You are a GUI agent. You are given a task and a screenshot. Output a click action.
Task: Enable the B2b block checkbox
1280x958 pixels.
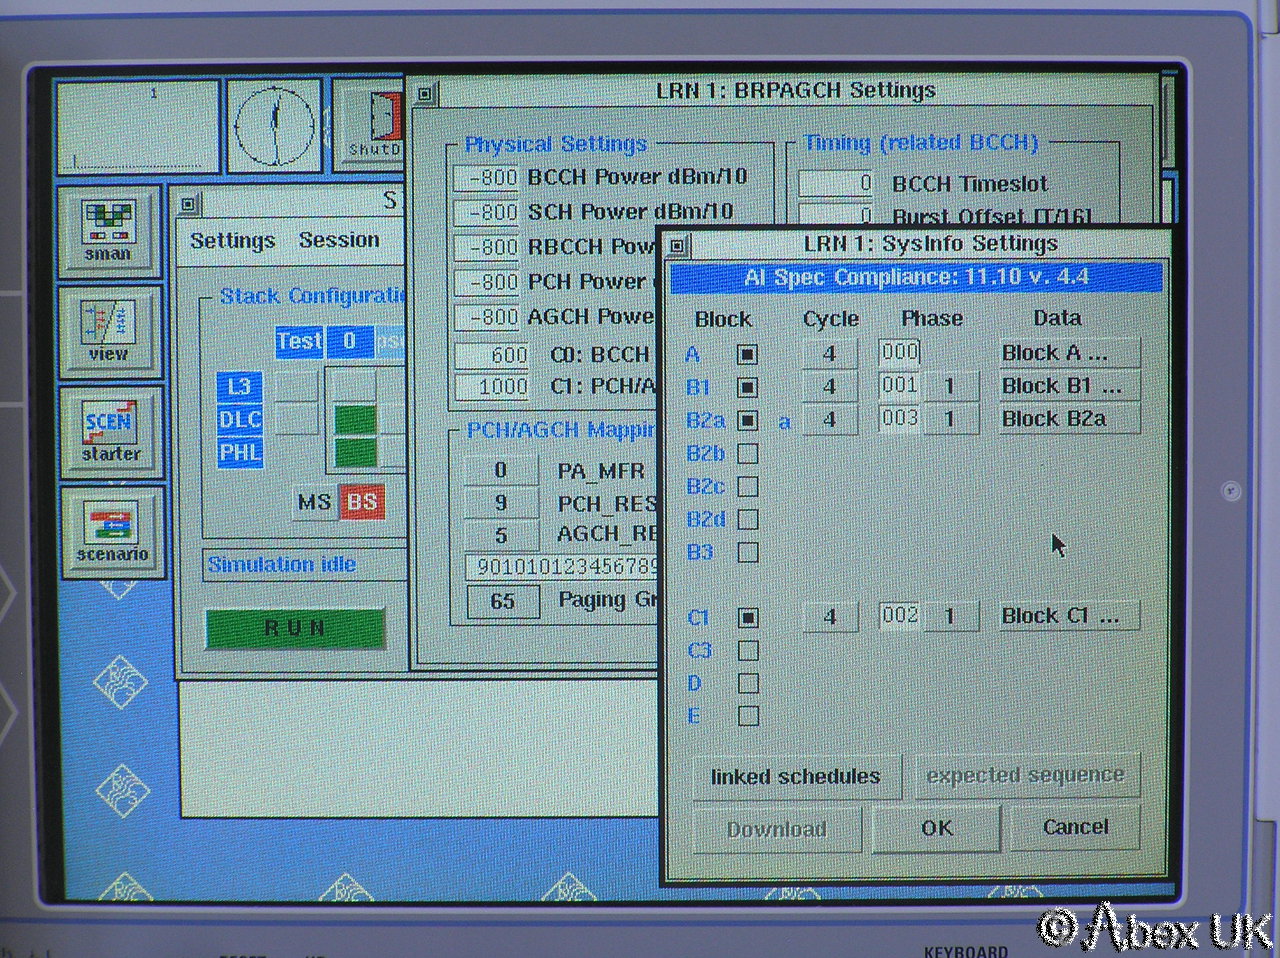[x=747, y=454]
